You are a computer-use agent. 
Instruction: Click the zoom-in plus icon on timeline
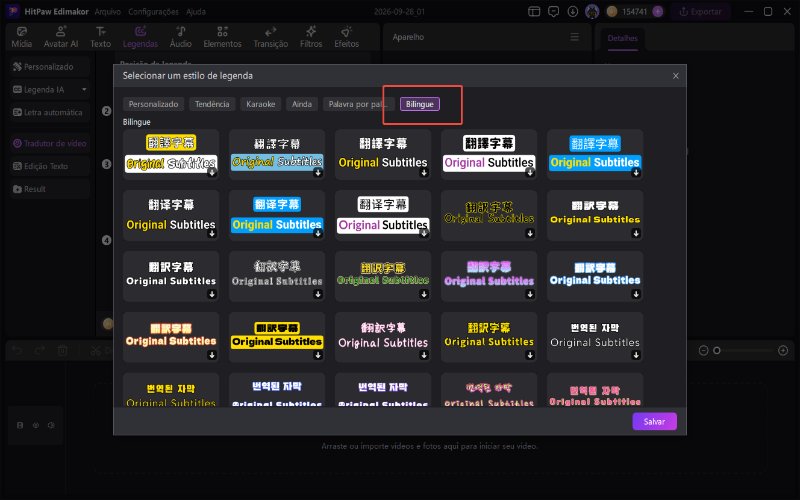783,351
